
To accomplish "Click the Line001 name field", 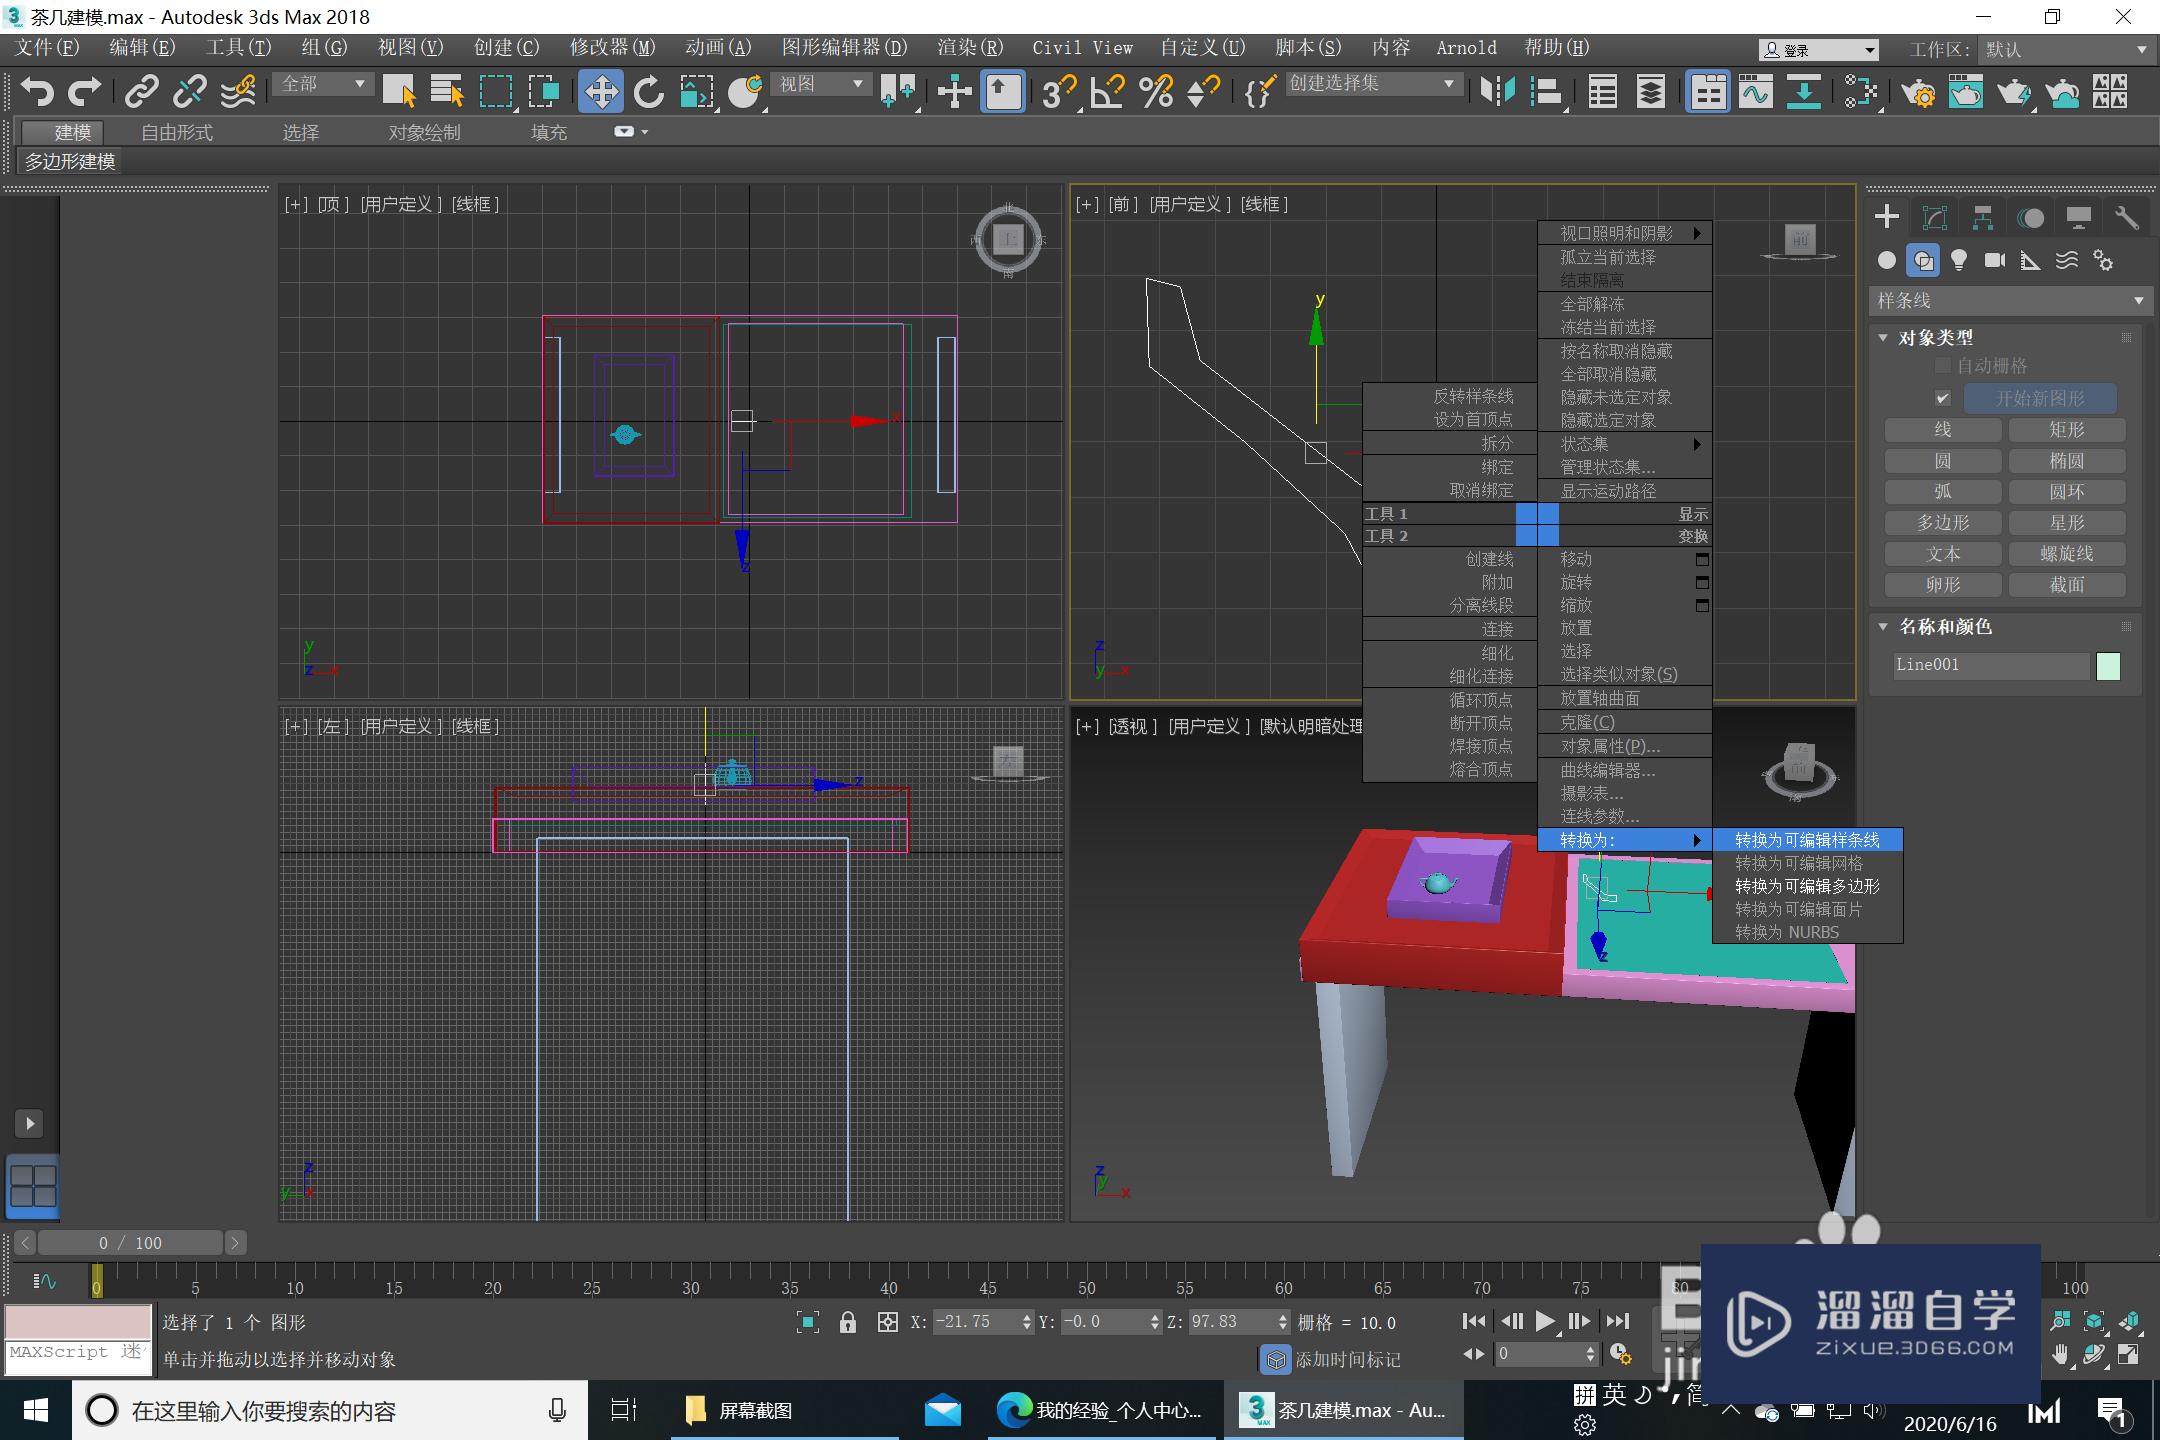I will tap(1990, 666).
